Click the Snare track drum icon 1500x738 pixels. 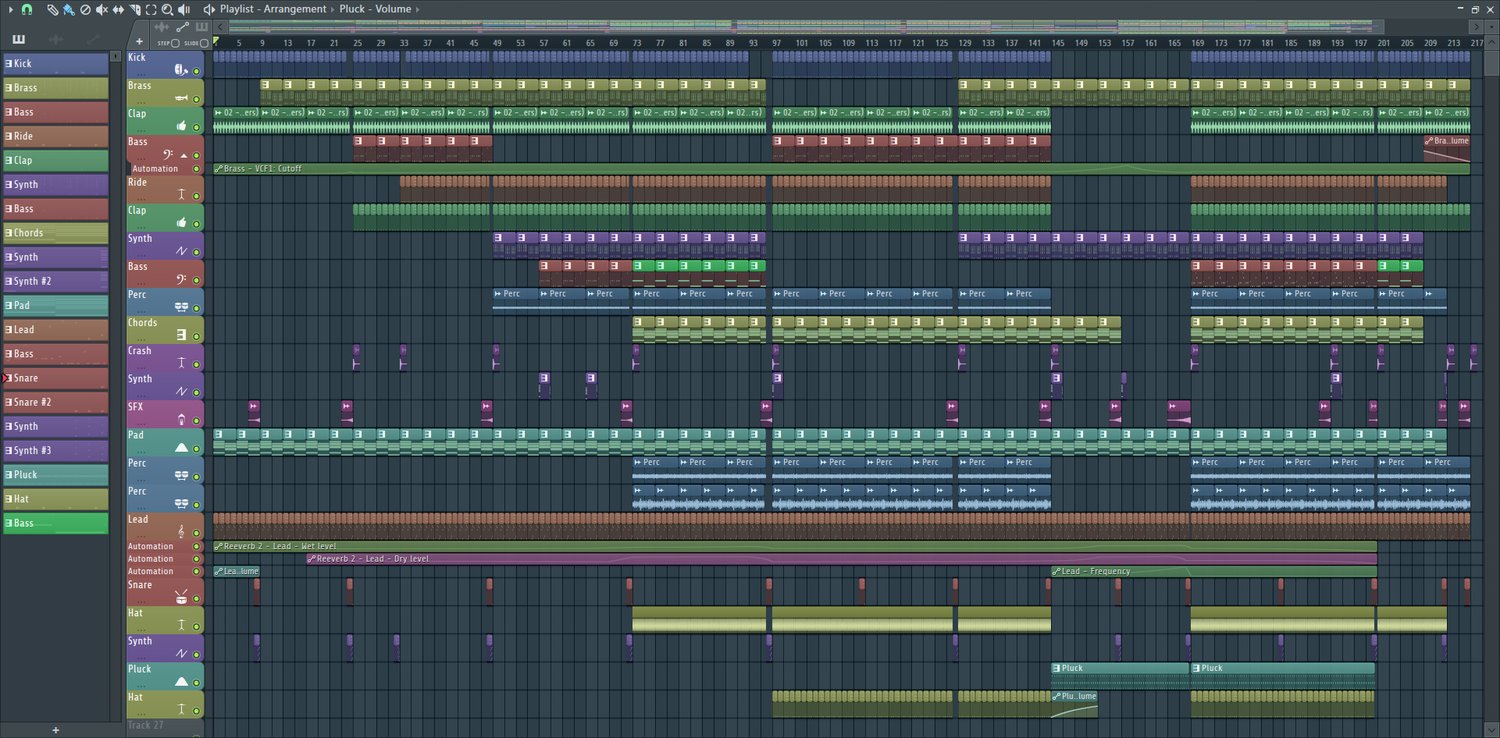click(x=181, y=597)
